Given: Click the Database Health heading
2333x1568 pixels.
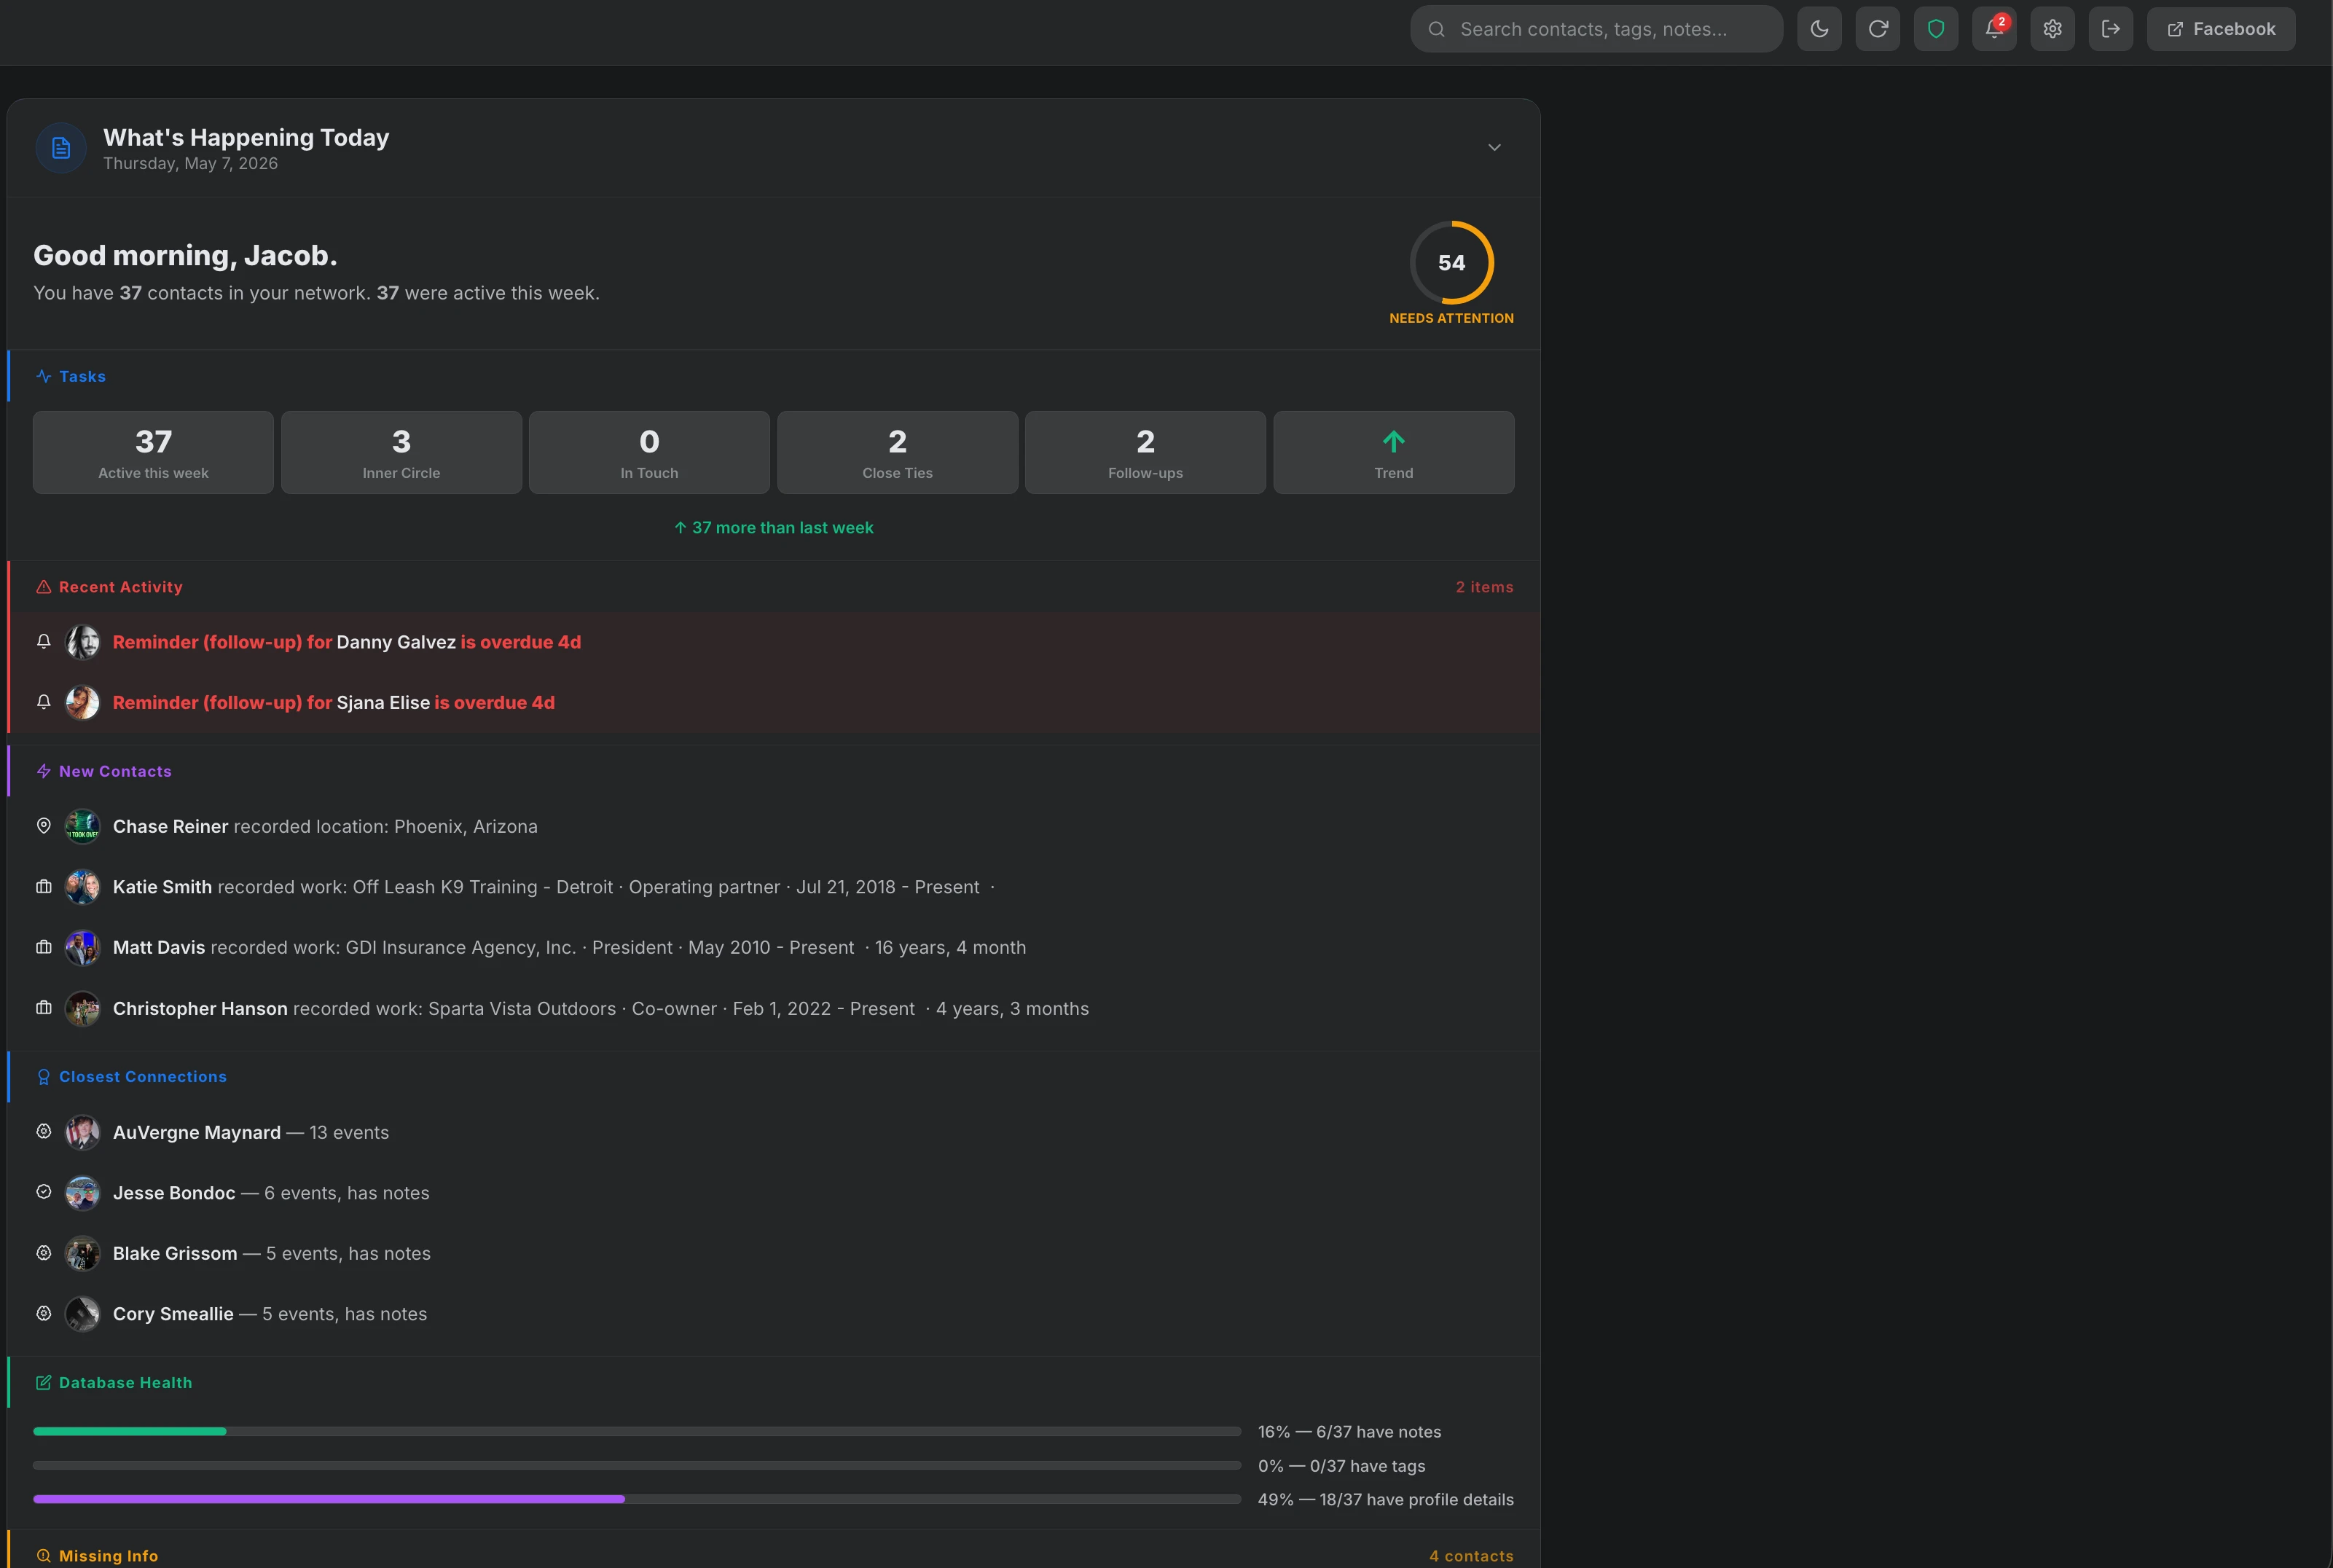Looking at the screenshot, I should tap(125, 1382).
